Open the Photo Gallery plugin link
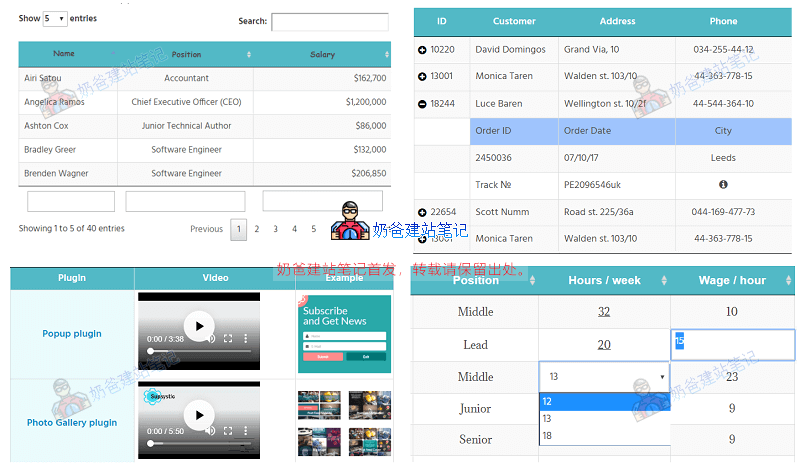This screenshot has height=465, width=800. tap(72, 423)
